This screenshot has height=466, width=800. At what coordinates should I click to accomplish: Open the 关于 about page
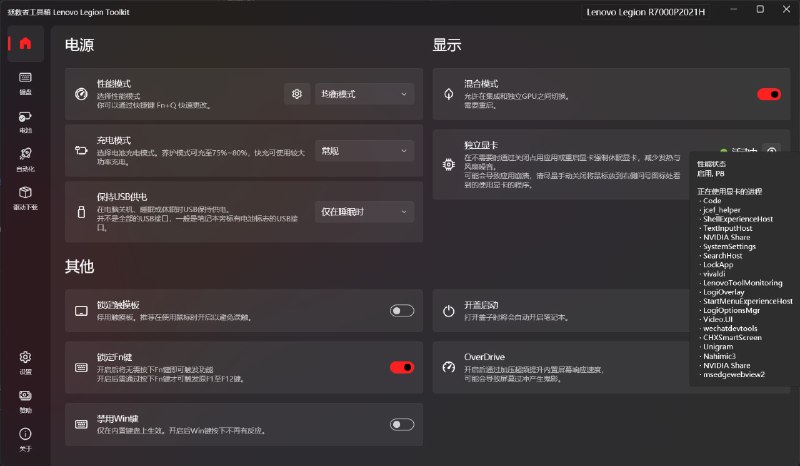25,438
